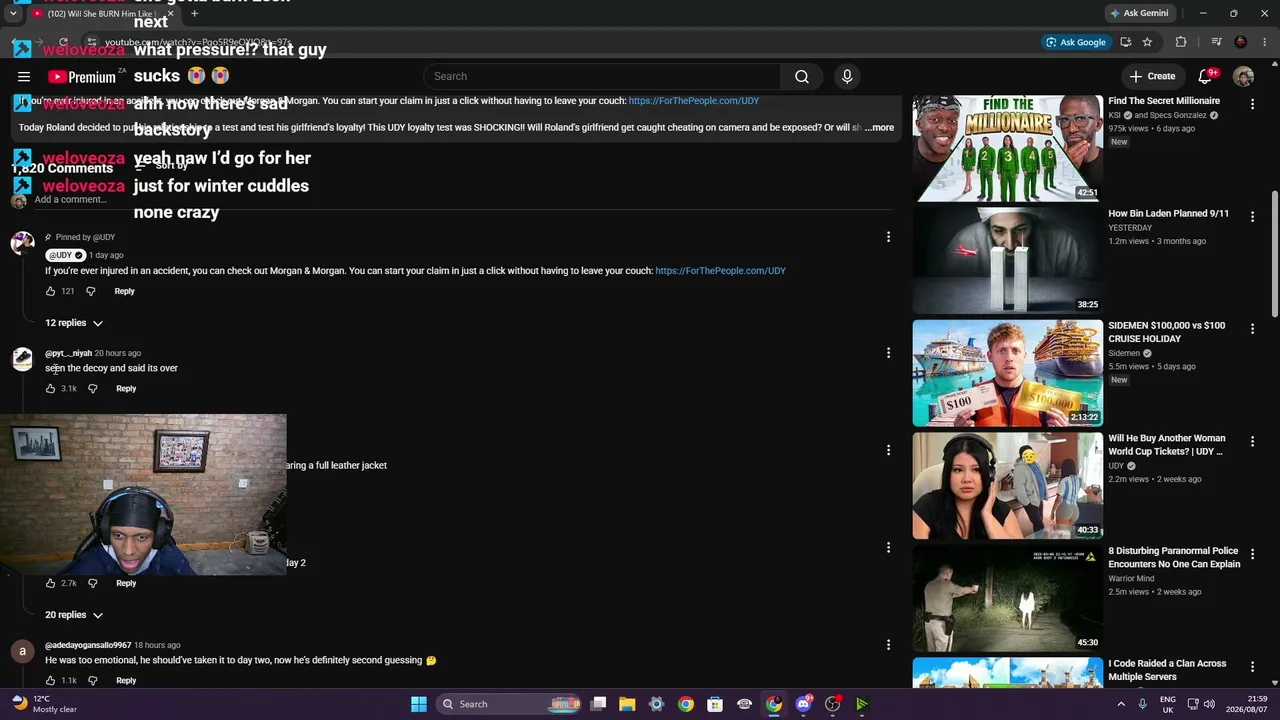Screen dimensions: 1280x720
Task: Dislike the 'seen the decoy' comment
Action: point(92,388)
